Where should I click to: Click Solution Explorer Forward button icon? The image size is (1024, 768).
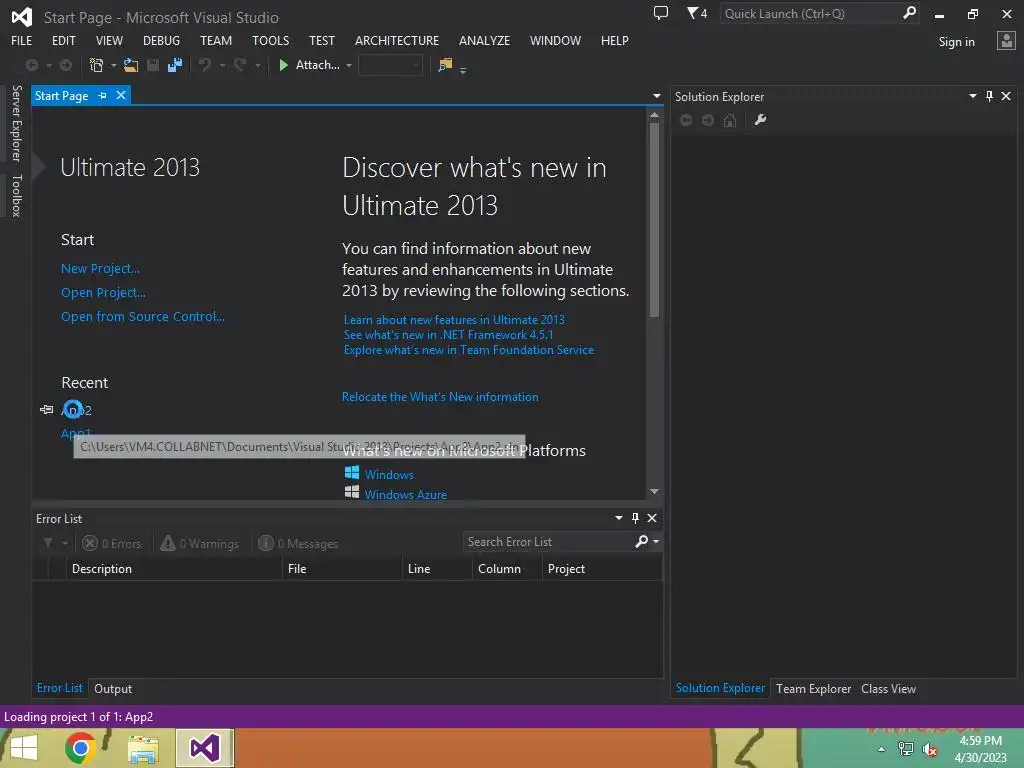click(708, 120)
